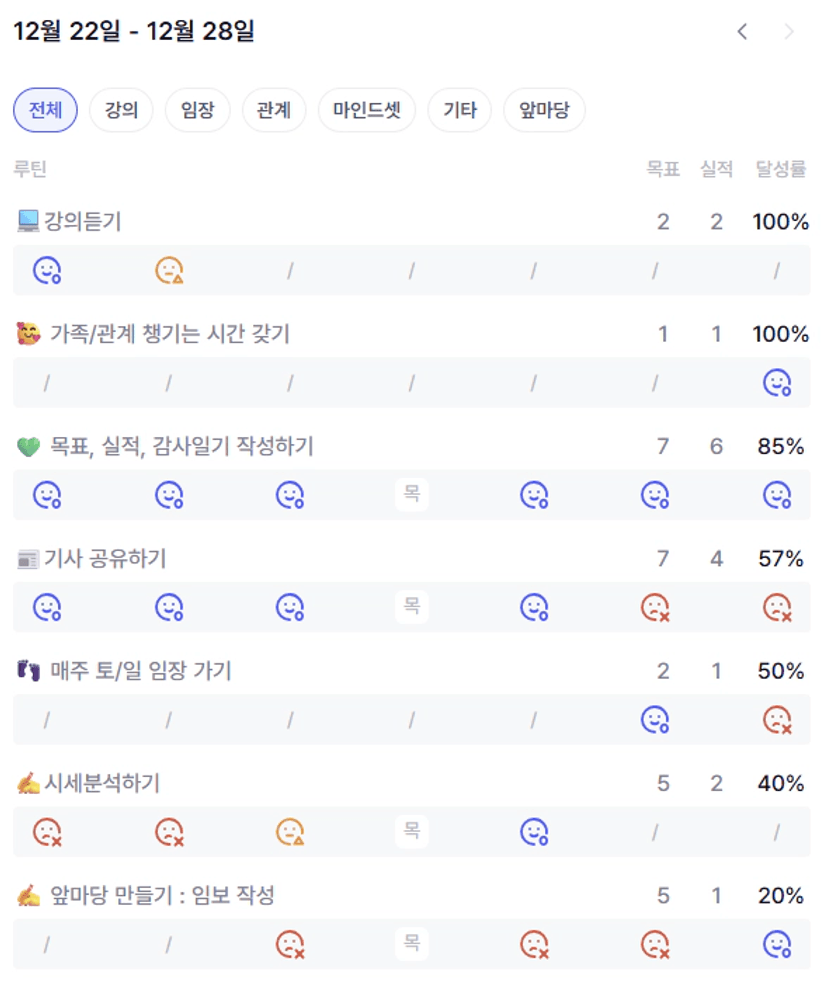Image resolution: width=827 pixels, height=994 pixels.
Task: Click the orange partial face in 시세분석하기 row
Action: [290, 831]
